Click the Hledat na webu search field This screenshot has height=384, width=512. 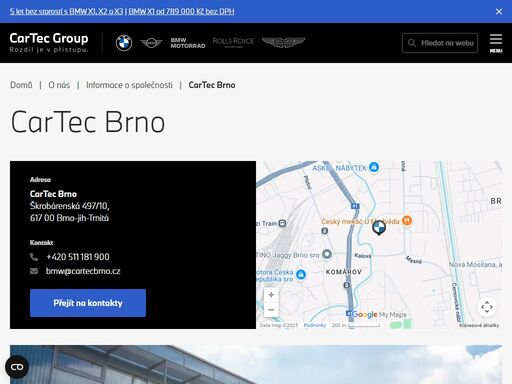tap(440, 43)
